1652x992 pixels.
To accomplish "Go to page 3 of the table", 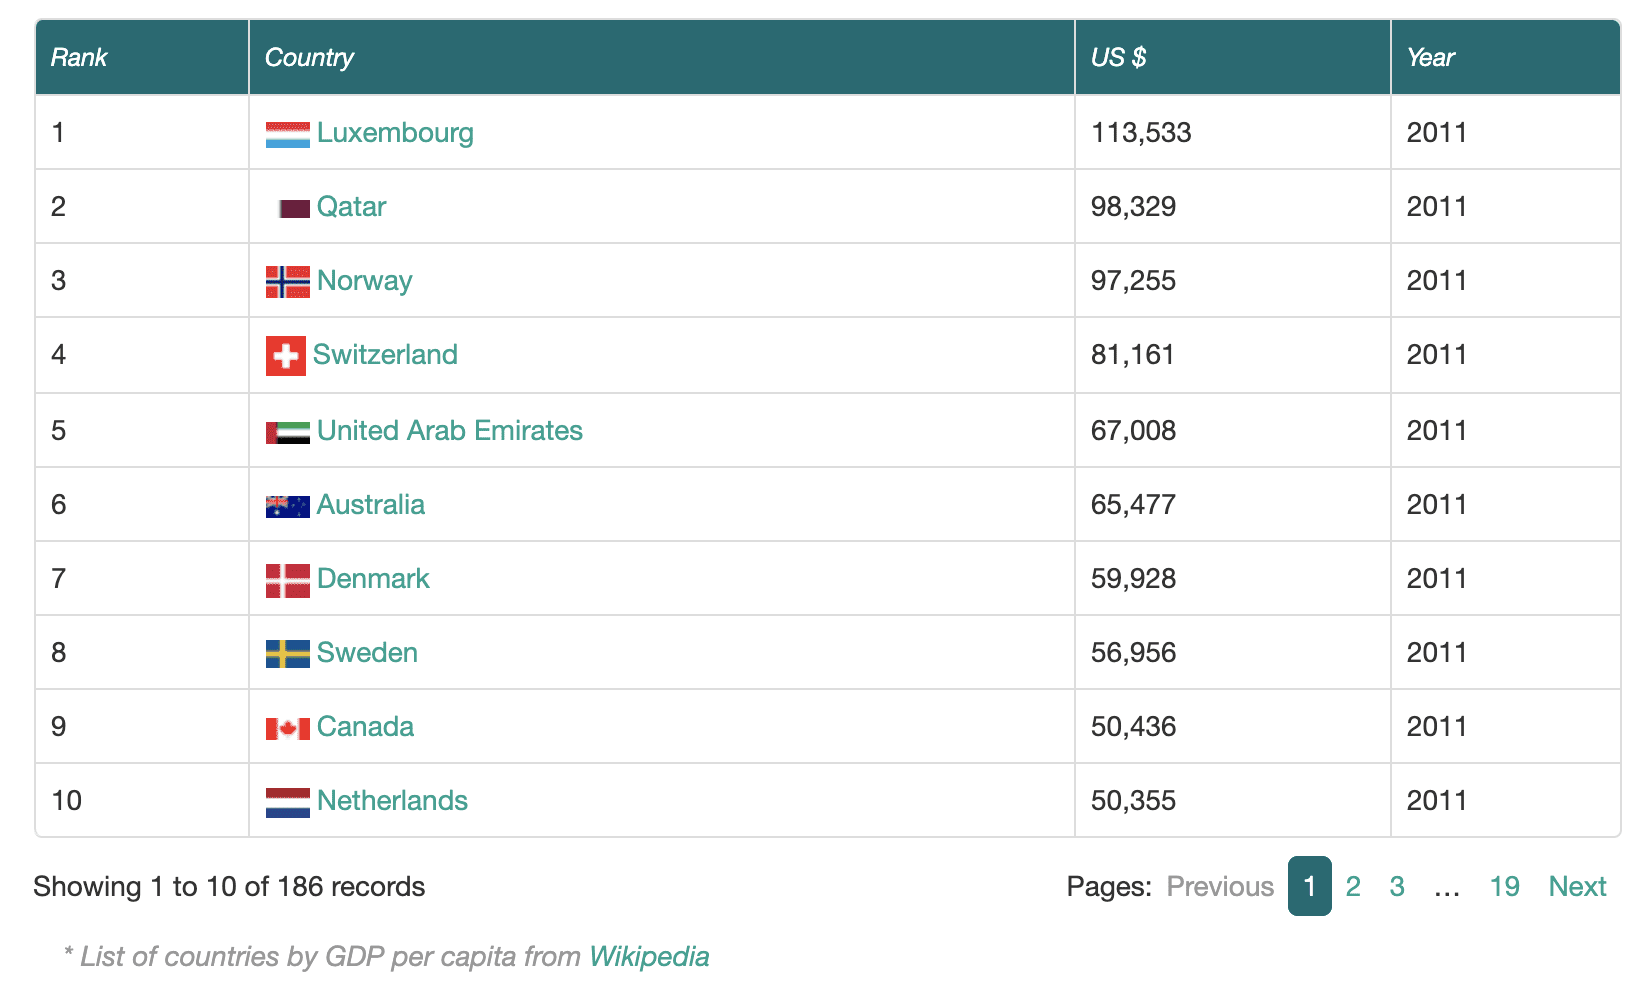I will coord(1396,886).
